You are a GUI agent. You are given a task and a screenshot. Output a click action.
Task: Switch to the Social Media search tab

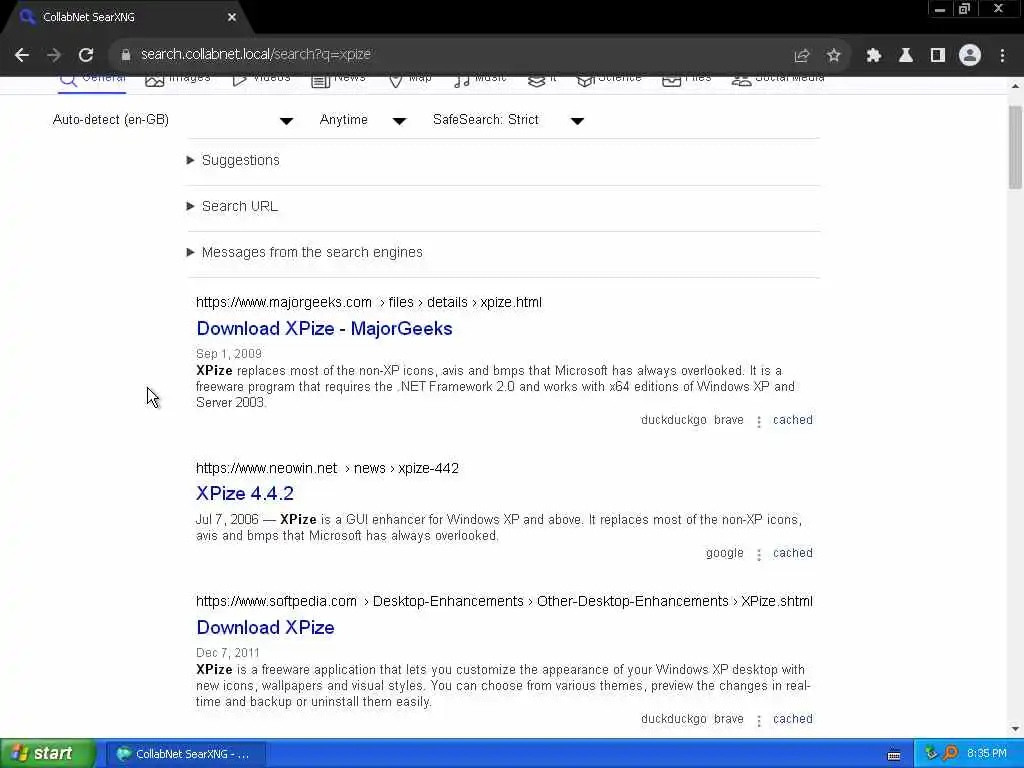[778, 80]
